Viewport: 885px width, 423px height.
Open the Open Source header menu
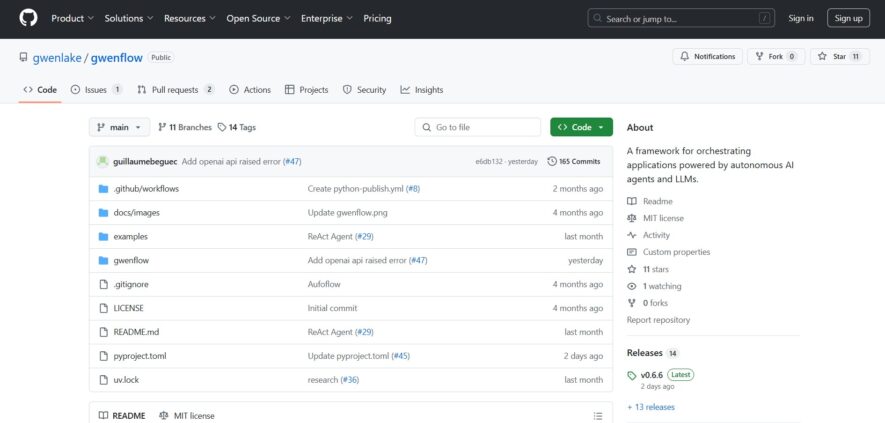coord(258,18)
